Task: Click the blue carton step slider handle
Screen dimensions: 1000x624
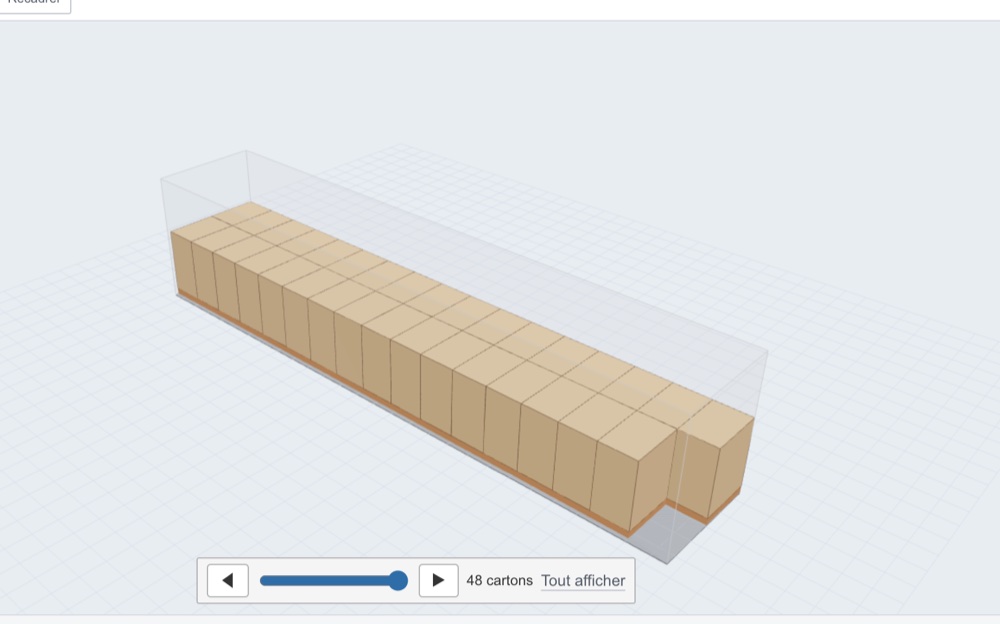Action: 398,581
